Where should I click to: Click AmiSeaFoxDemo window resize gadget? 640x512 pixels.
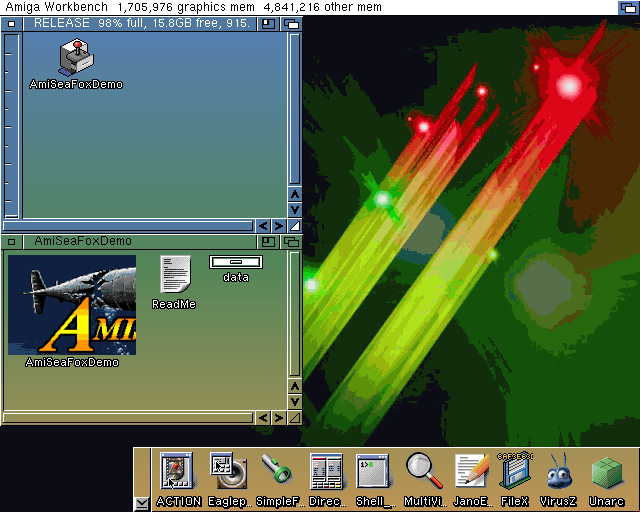[x=295, y=418]
